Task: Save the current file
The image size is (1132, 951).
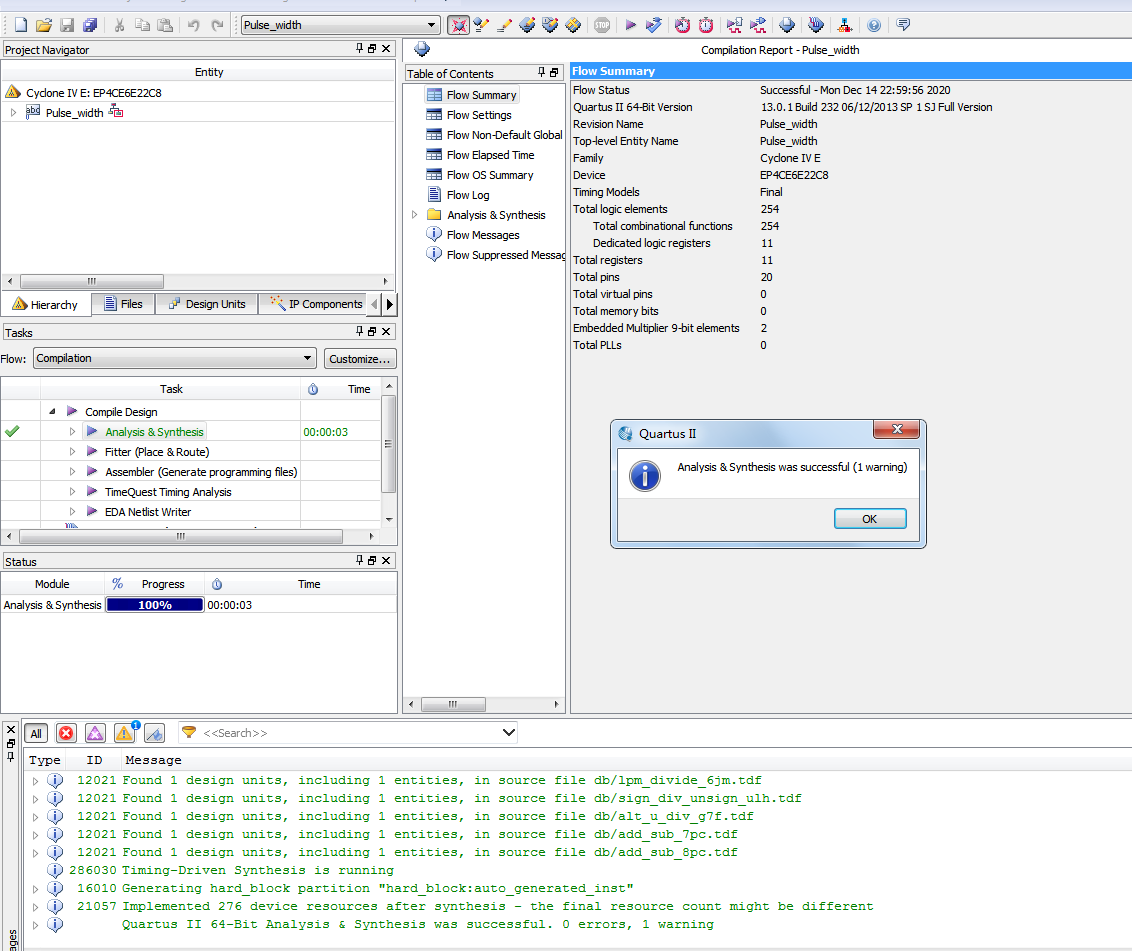Action: click(x=67, y=25)
